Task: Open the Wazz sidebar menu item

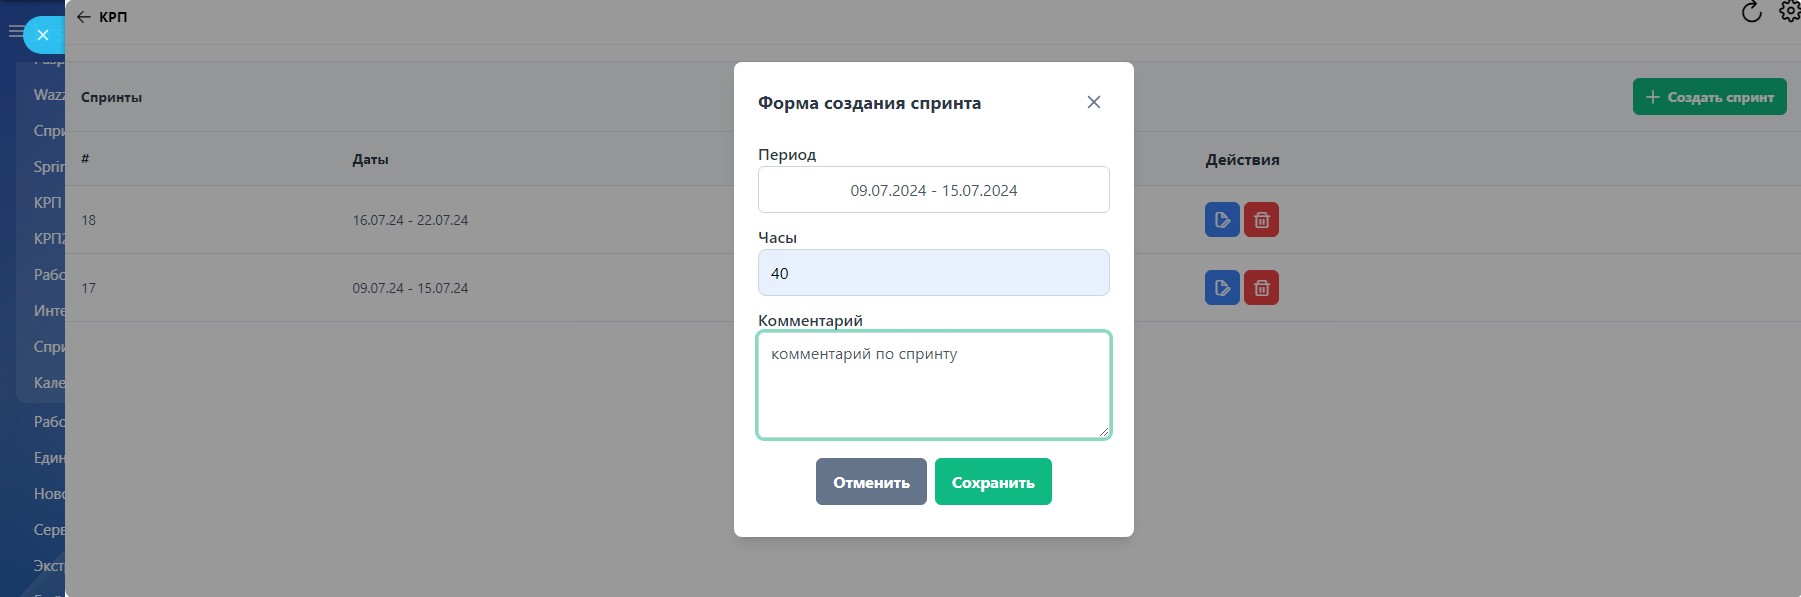Action: (x=48, y=95)
